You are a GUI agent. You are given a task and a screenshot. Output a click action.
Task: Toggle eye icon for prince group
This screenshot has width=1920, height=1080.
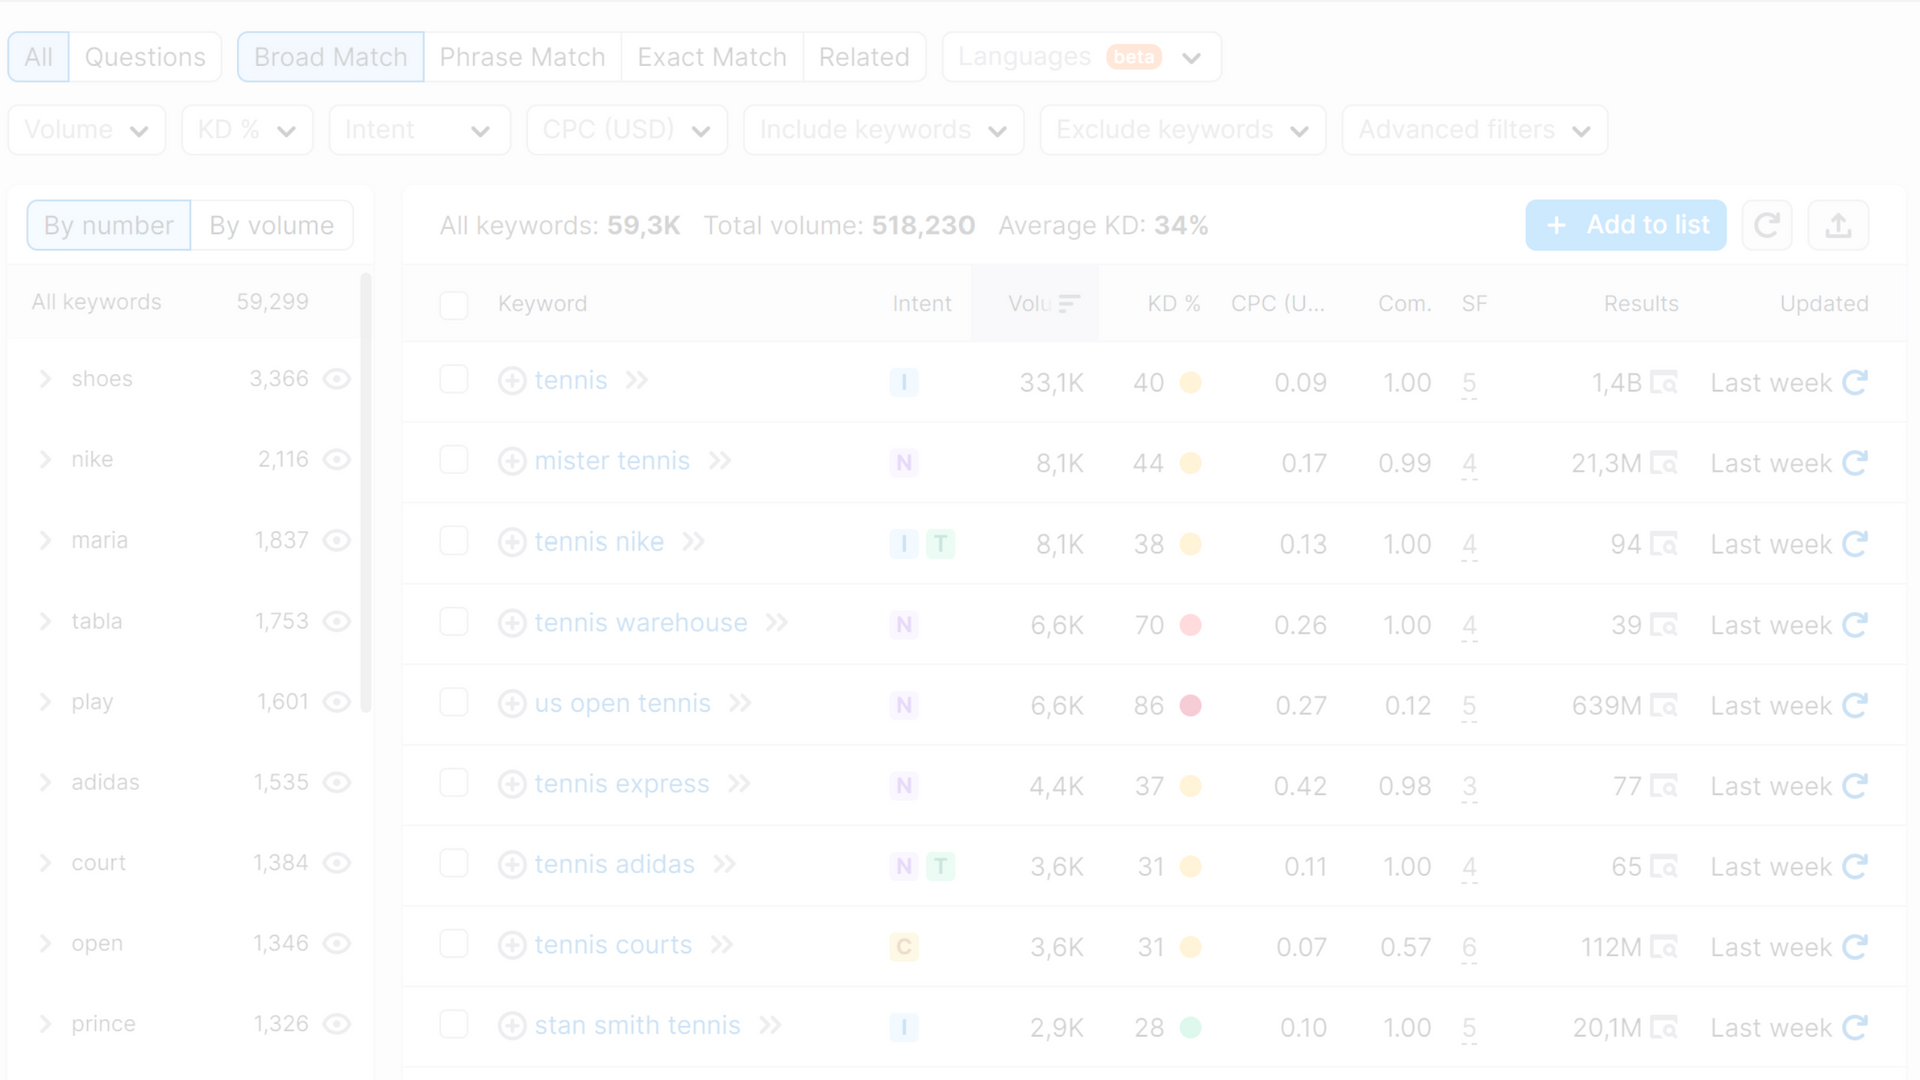tap(337, 1024)
